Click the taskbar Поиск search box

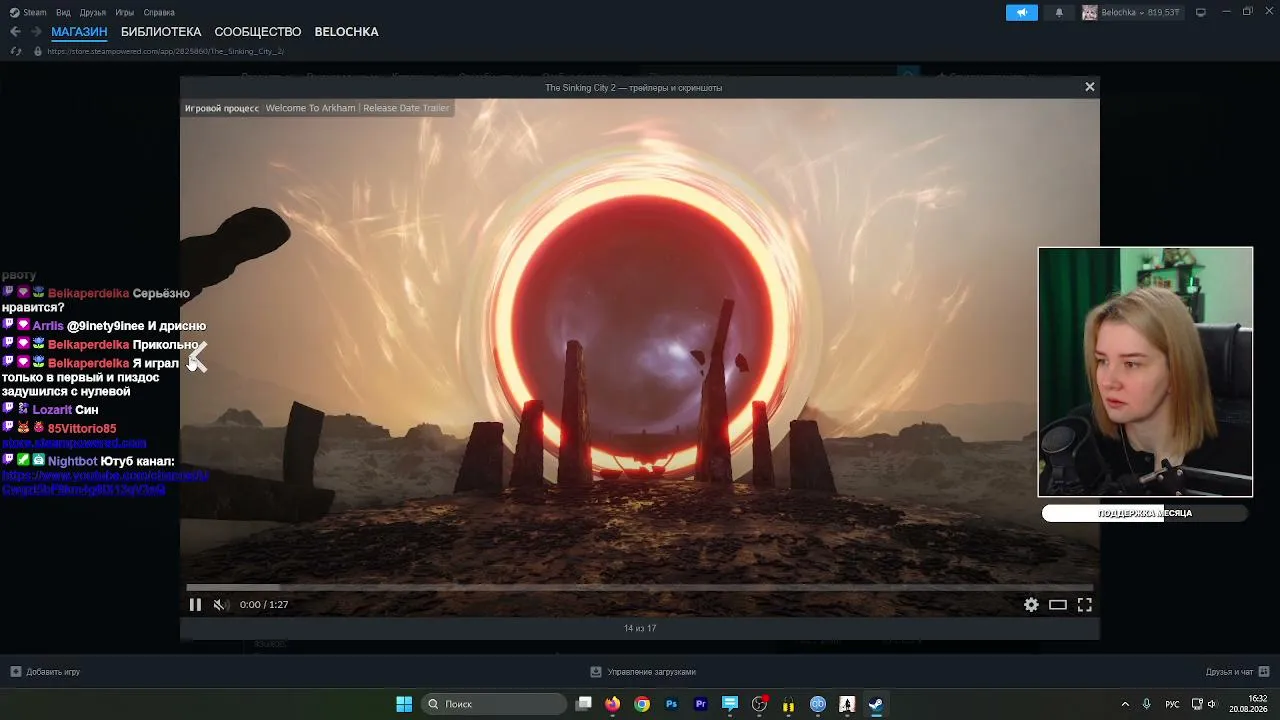(494, 704)
